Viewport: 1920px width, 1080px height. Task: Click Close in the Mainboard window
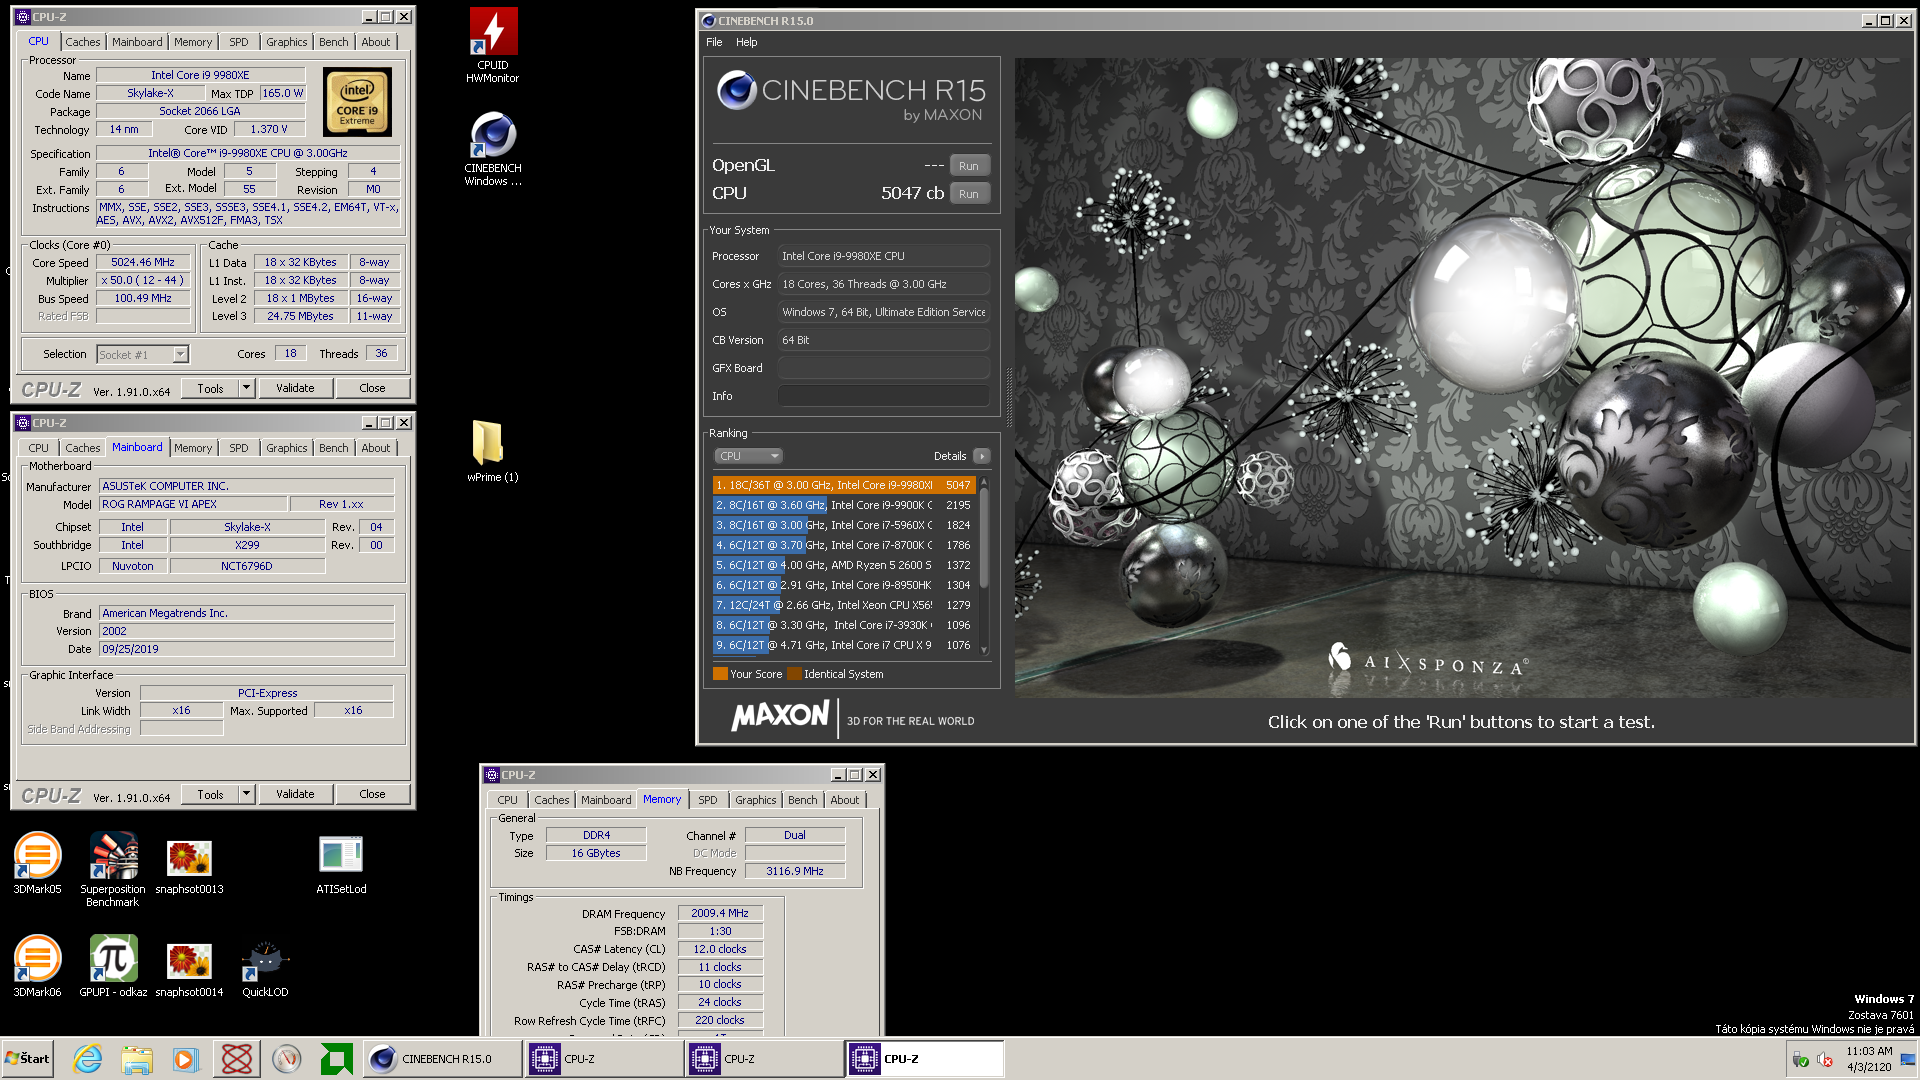tap(372, 794)
